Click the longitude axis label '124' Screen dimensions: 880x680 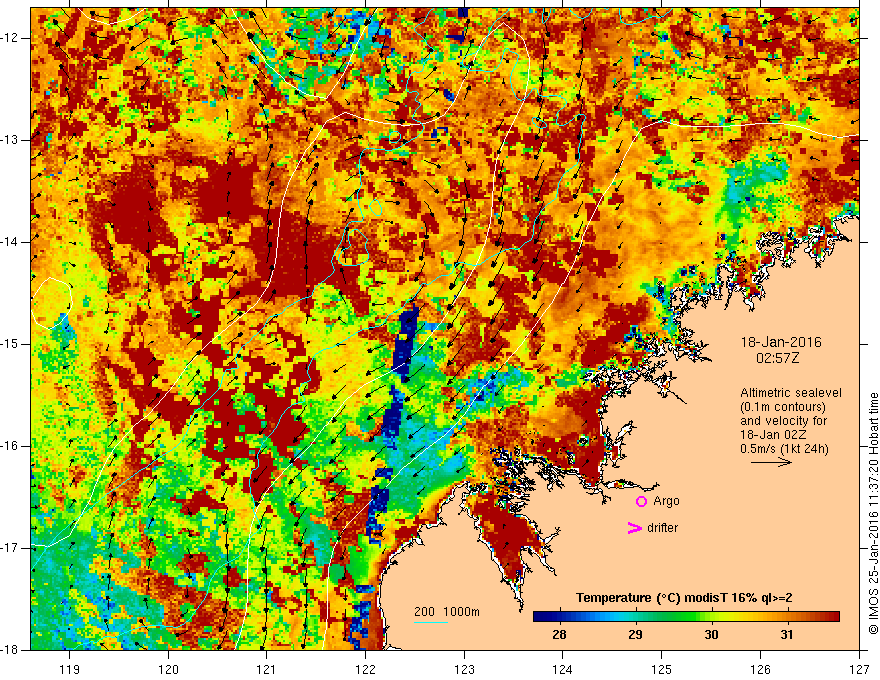click(x=563, y=669)
